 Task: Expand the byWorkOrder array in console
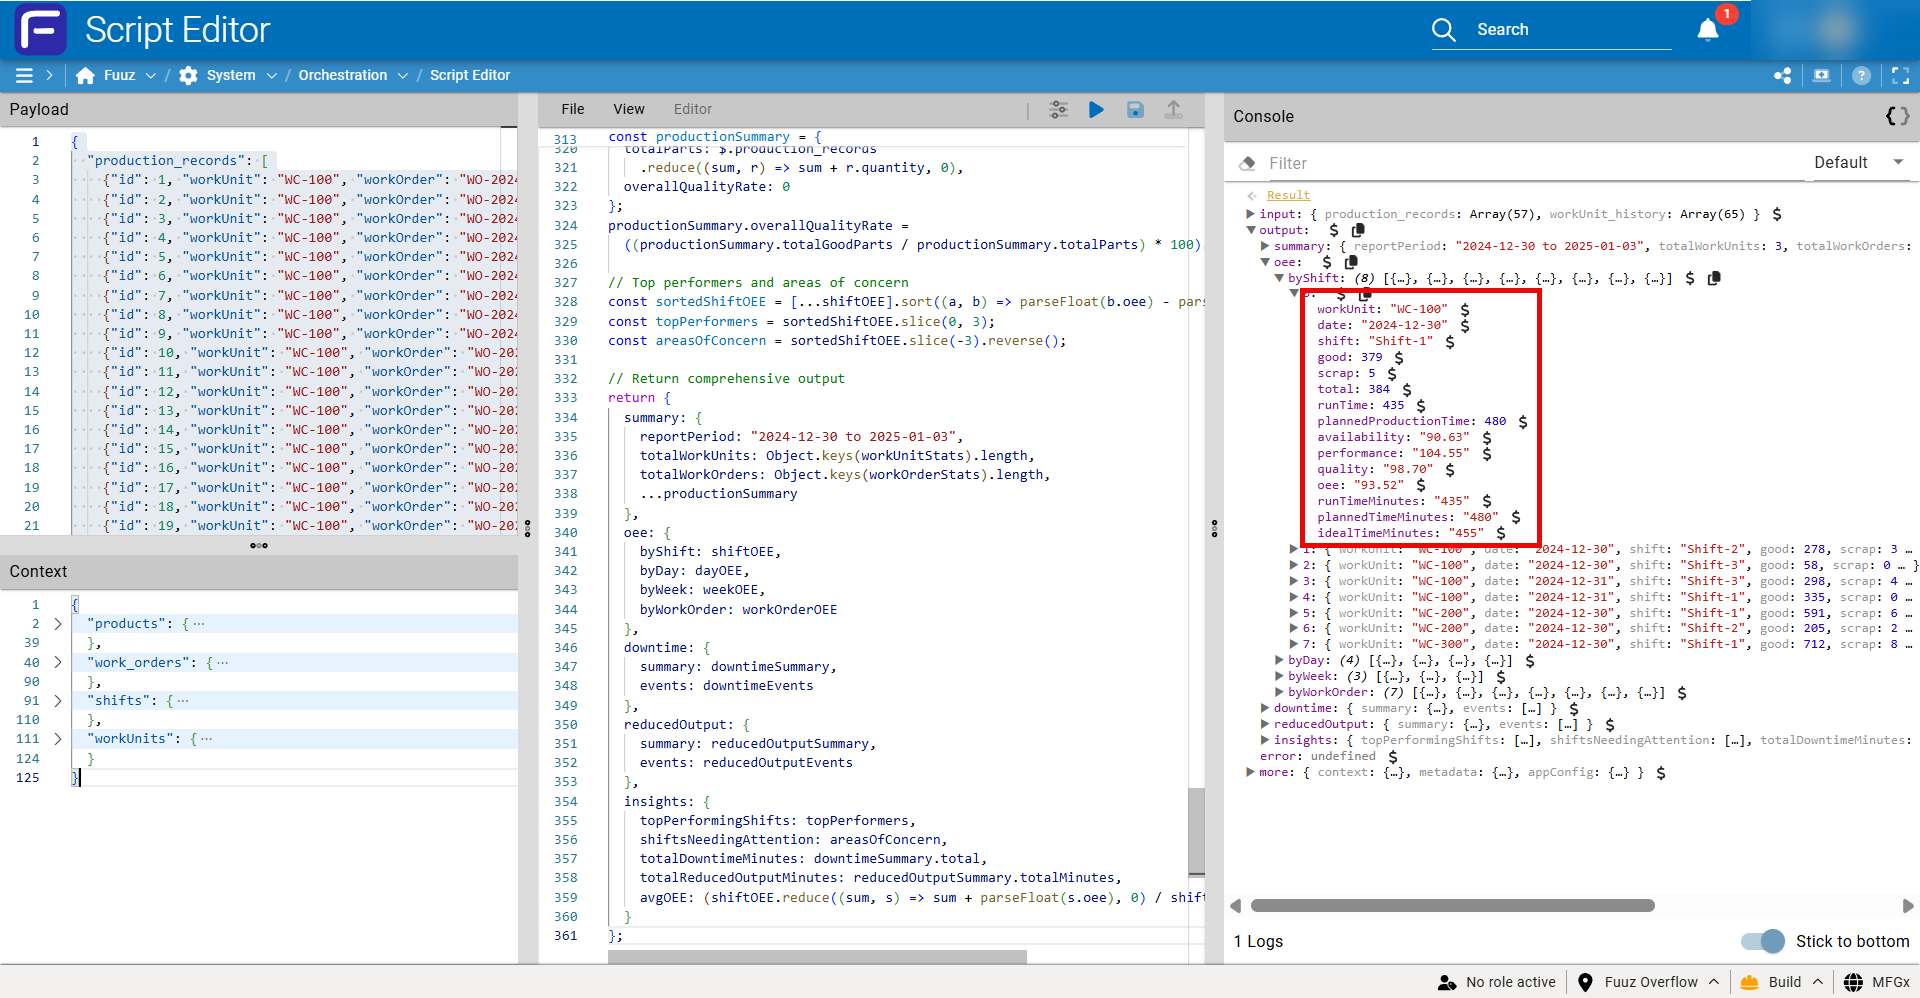pyautogui.click(x=1279, y=692)
